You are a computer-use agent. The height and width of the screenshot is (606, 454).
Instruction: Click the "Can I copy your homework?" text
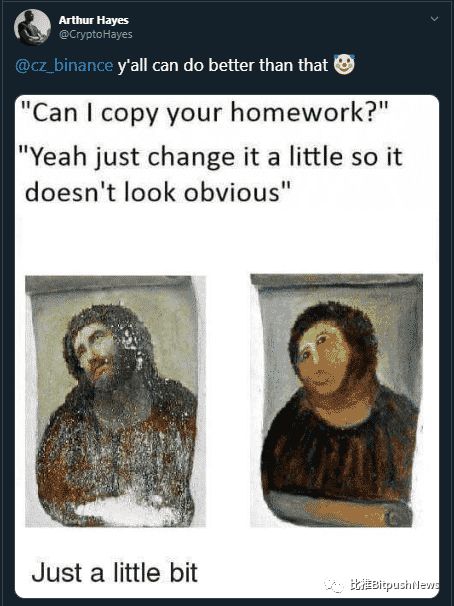click(x=204, y=113)
